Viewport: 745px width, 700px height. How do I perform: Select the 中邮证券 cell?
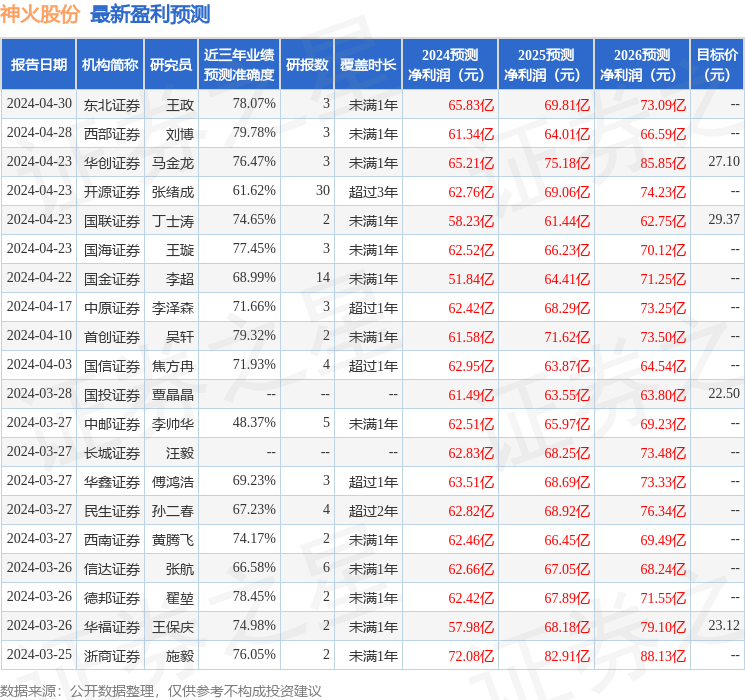(112, 424)
